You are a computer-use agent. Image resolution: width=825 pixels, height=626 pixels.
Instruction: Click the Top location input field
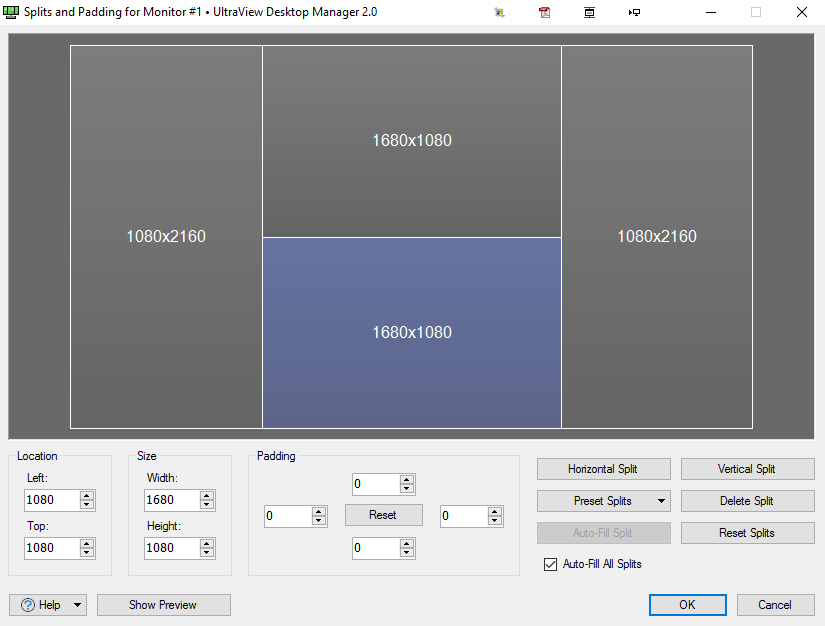52,548
